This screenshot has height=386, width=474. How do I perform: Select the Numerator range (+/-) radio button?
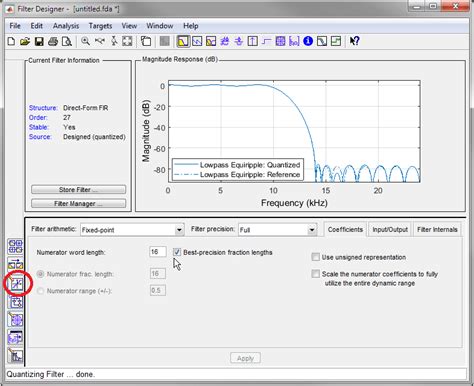point(40,291)
